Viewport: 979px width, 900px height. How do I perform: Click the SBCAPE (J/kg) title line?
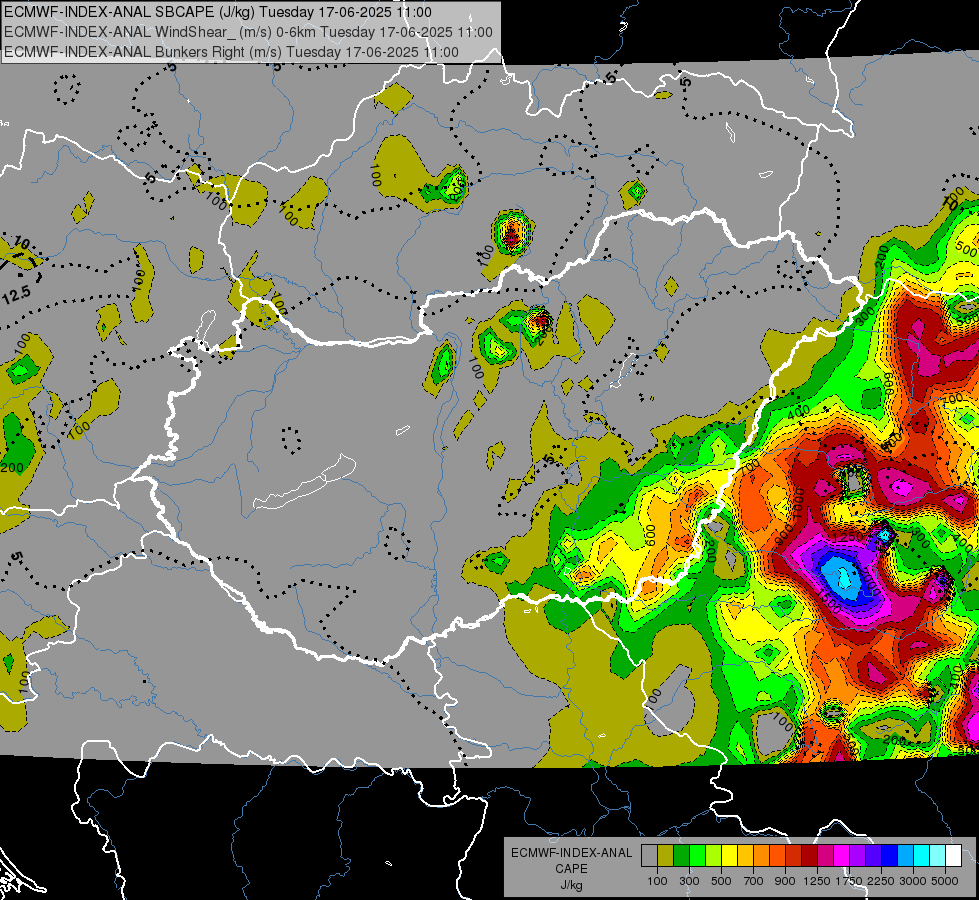[217, 12]
